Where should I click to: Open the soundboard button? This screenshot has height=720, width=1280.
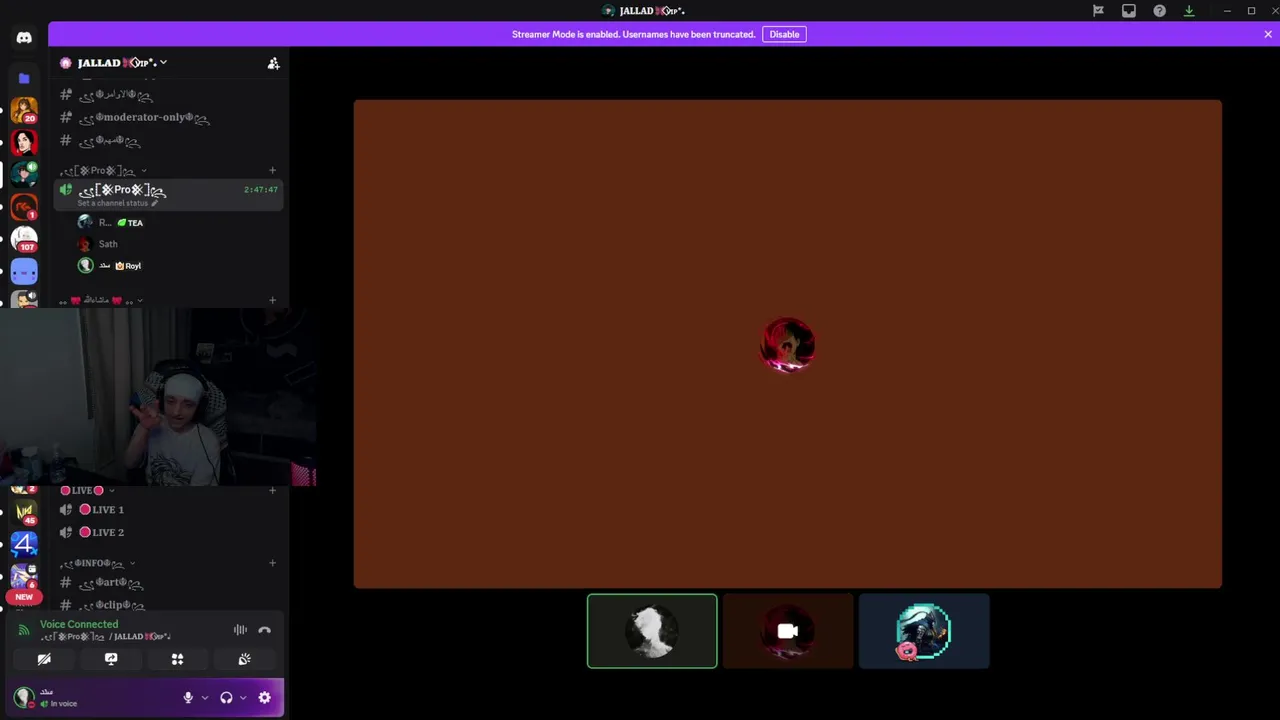click(x=244, y=659)
